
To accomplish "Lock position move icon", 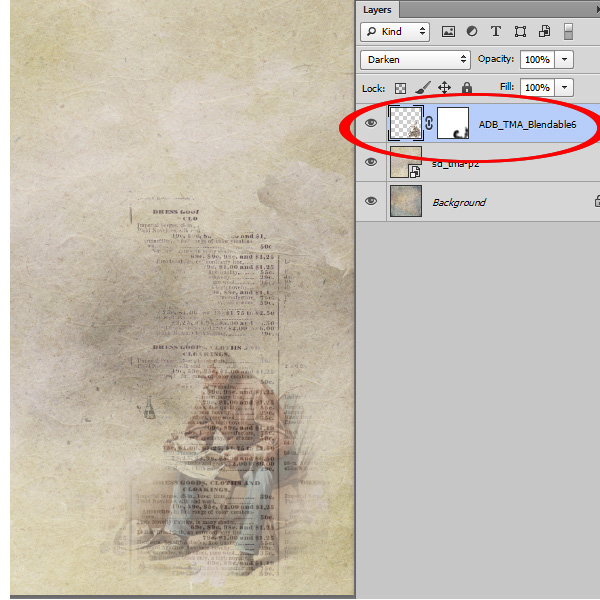I will click(x=444, y=88).
